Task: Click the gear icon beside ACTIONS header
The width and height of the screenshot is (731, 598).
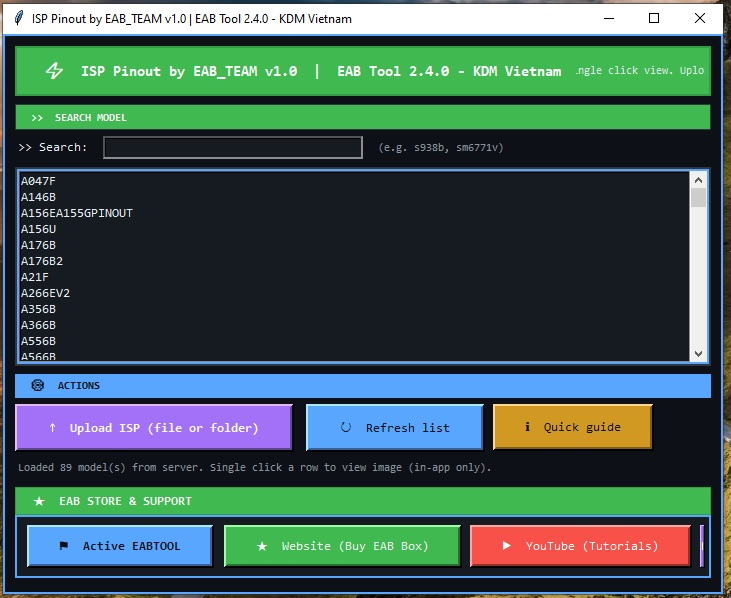Action: [38, 385]
